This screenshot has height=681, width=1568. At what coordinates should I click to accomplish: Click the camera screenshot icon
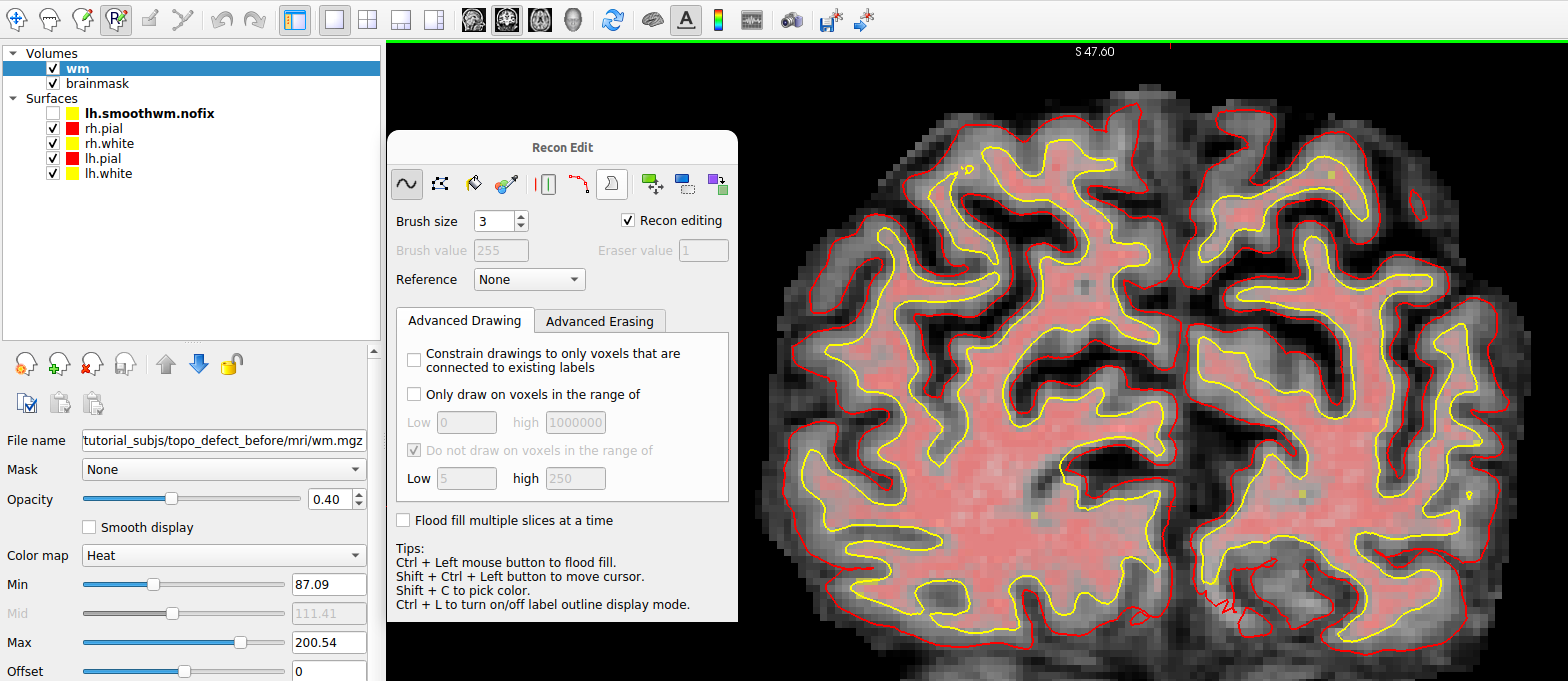[792, 19]
